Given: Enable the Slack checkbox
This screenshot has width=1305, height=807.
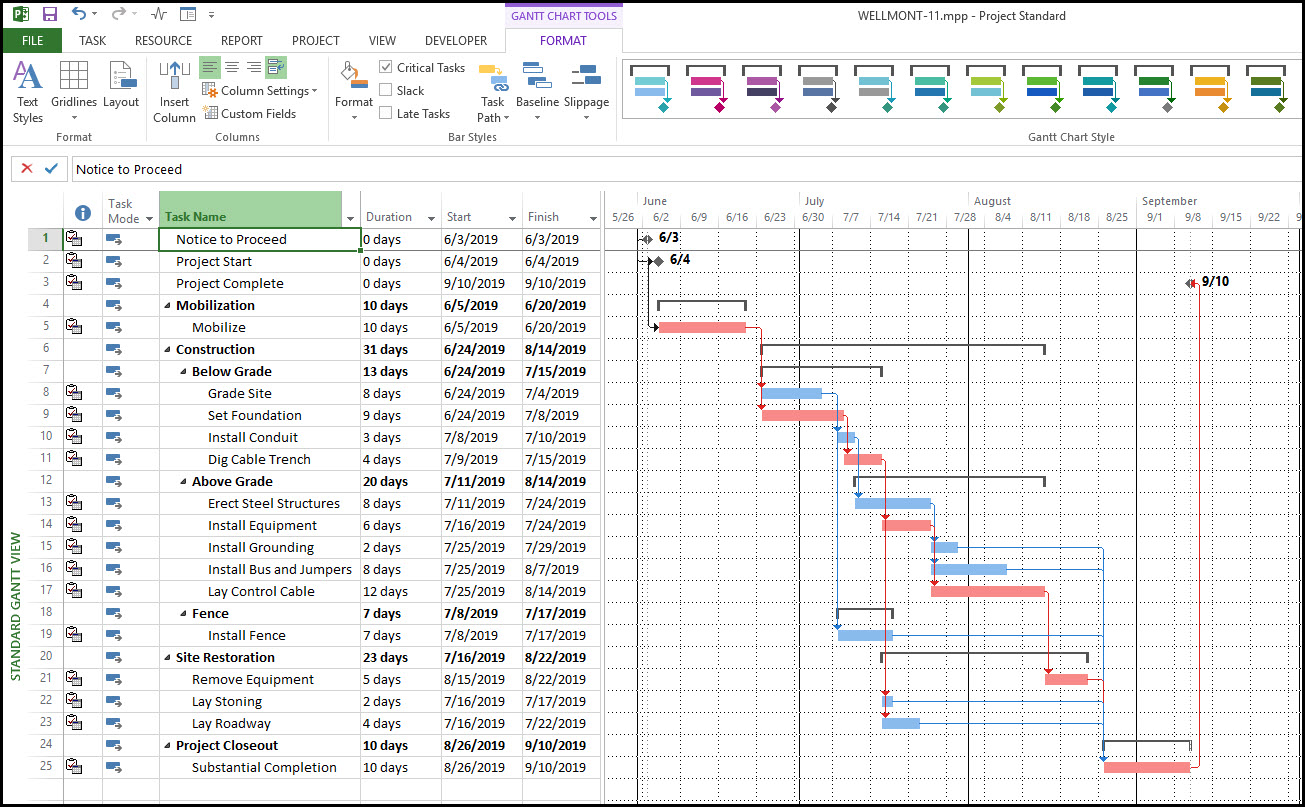Looking at the screenshot, I should 386,90.
